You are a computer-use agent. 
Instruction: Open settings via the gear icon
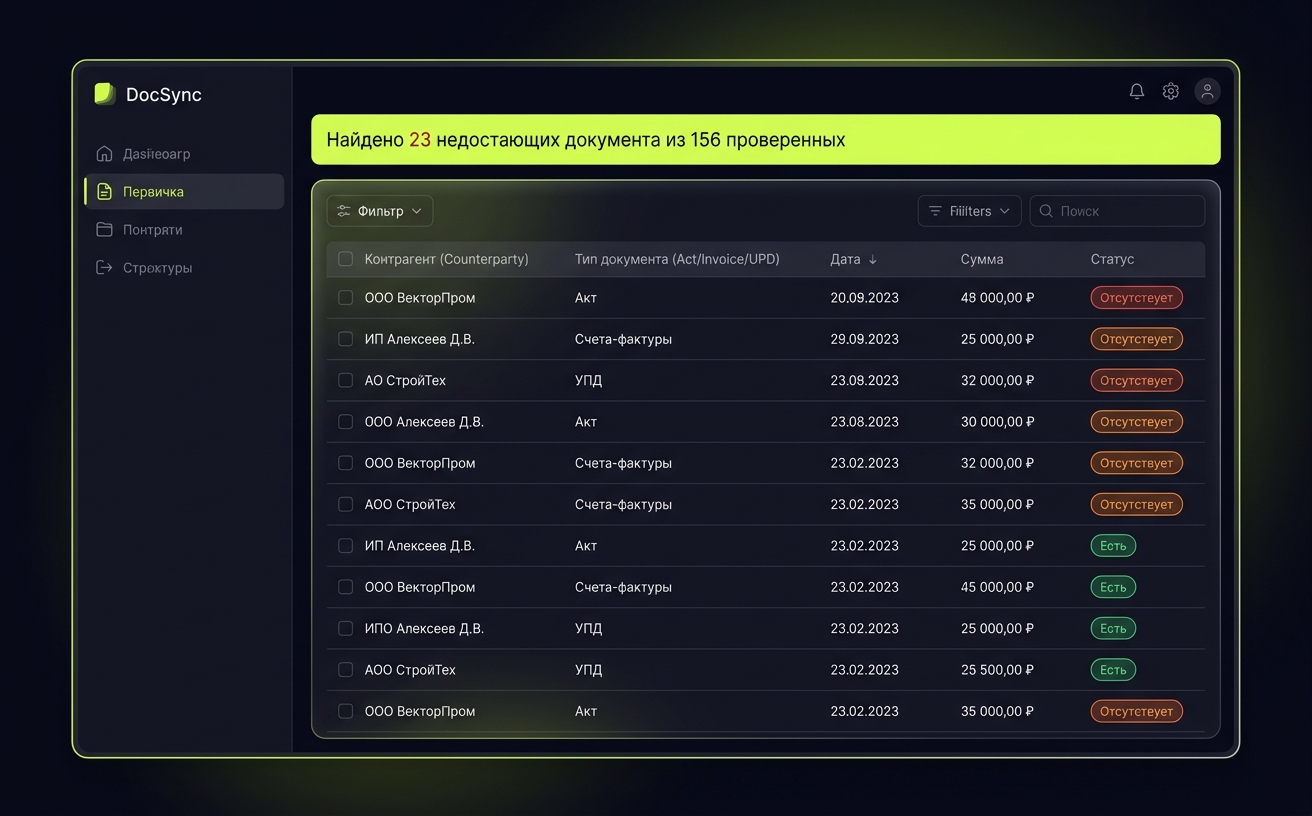1170,92
